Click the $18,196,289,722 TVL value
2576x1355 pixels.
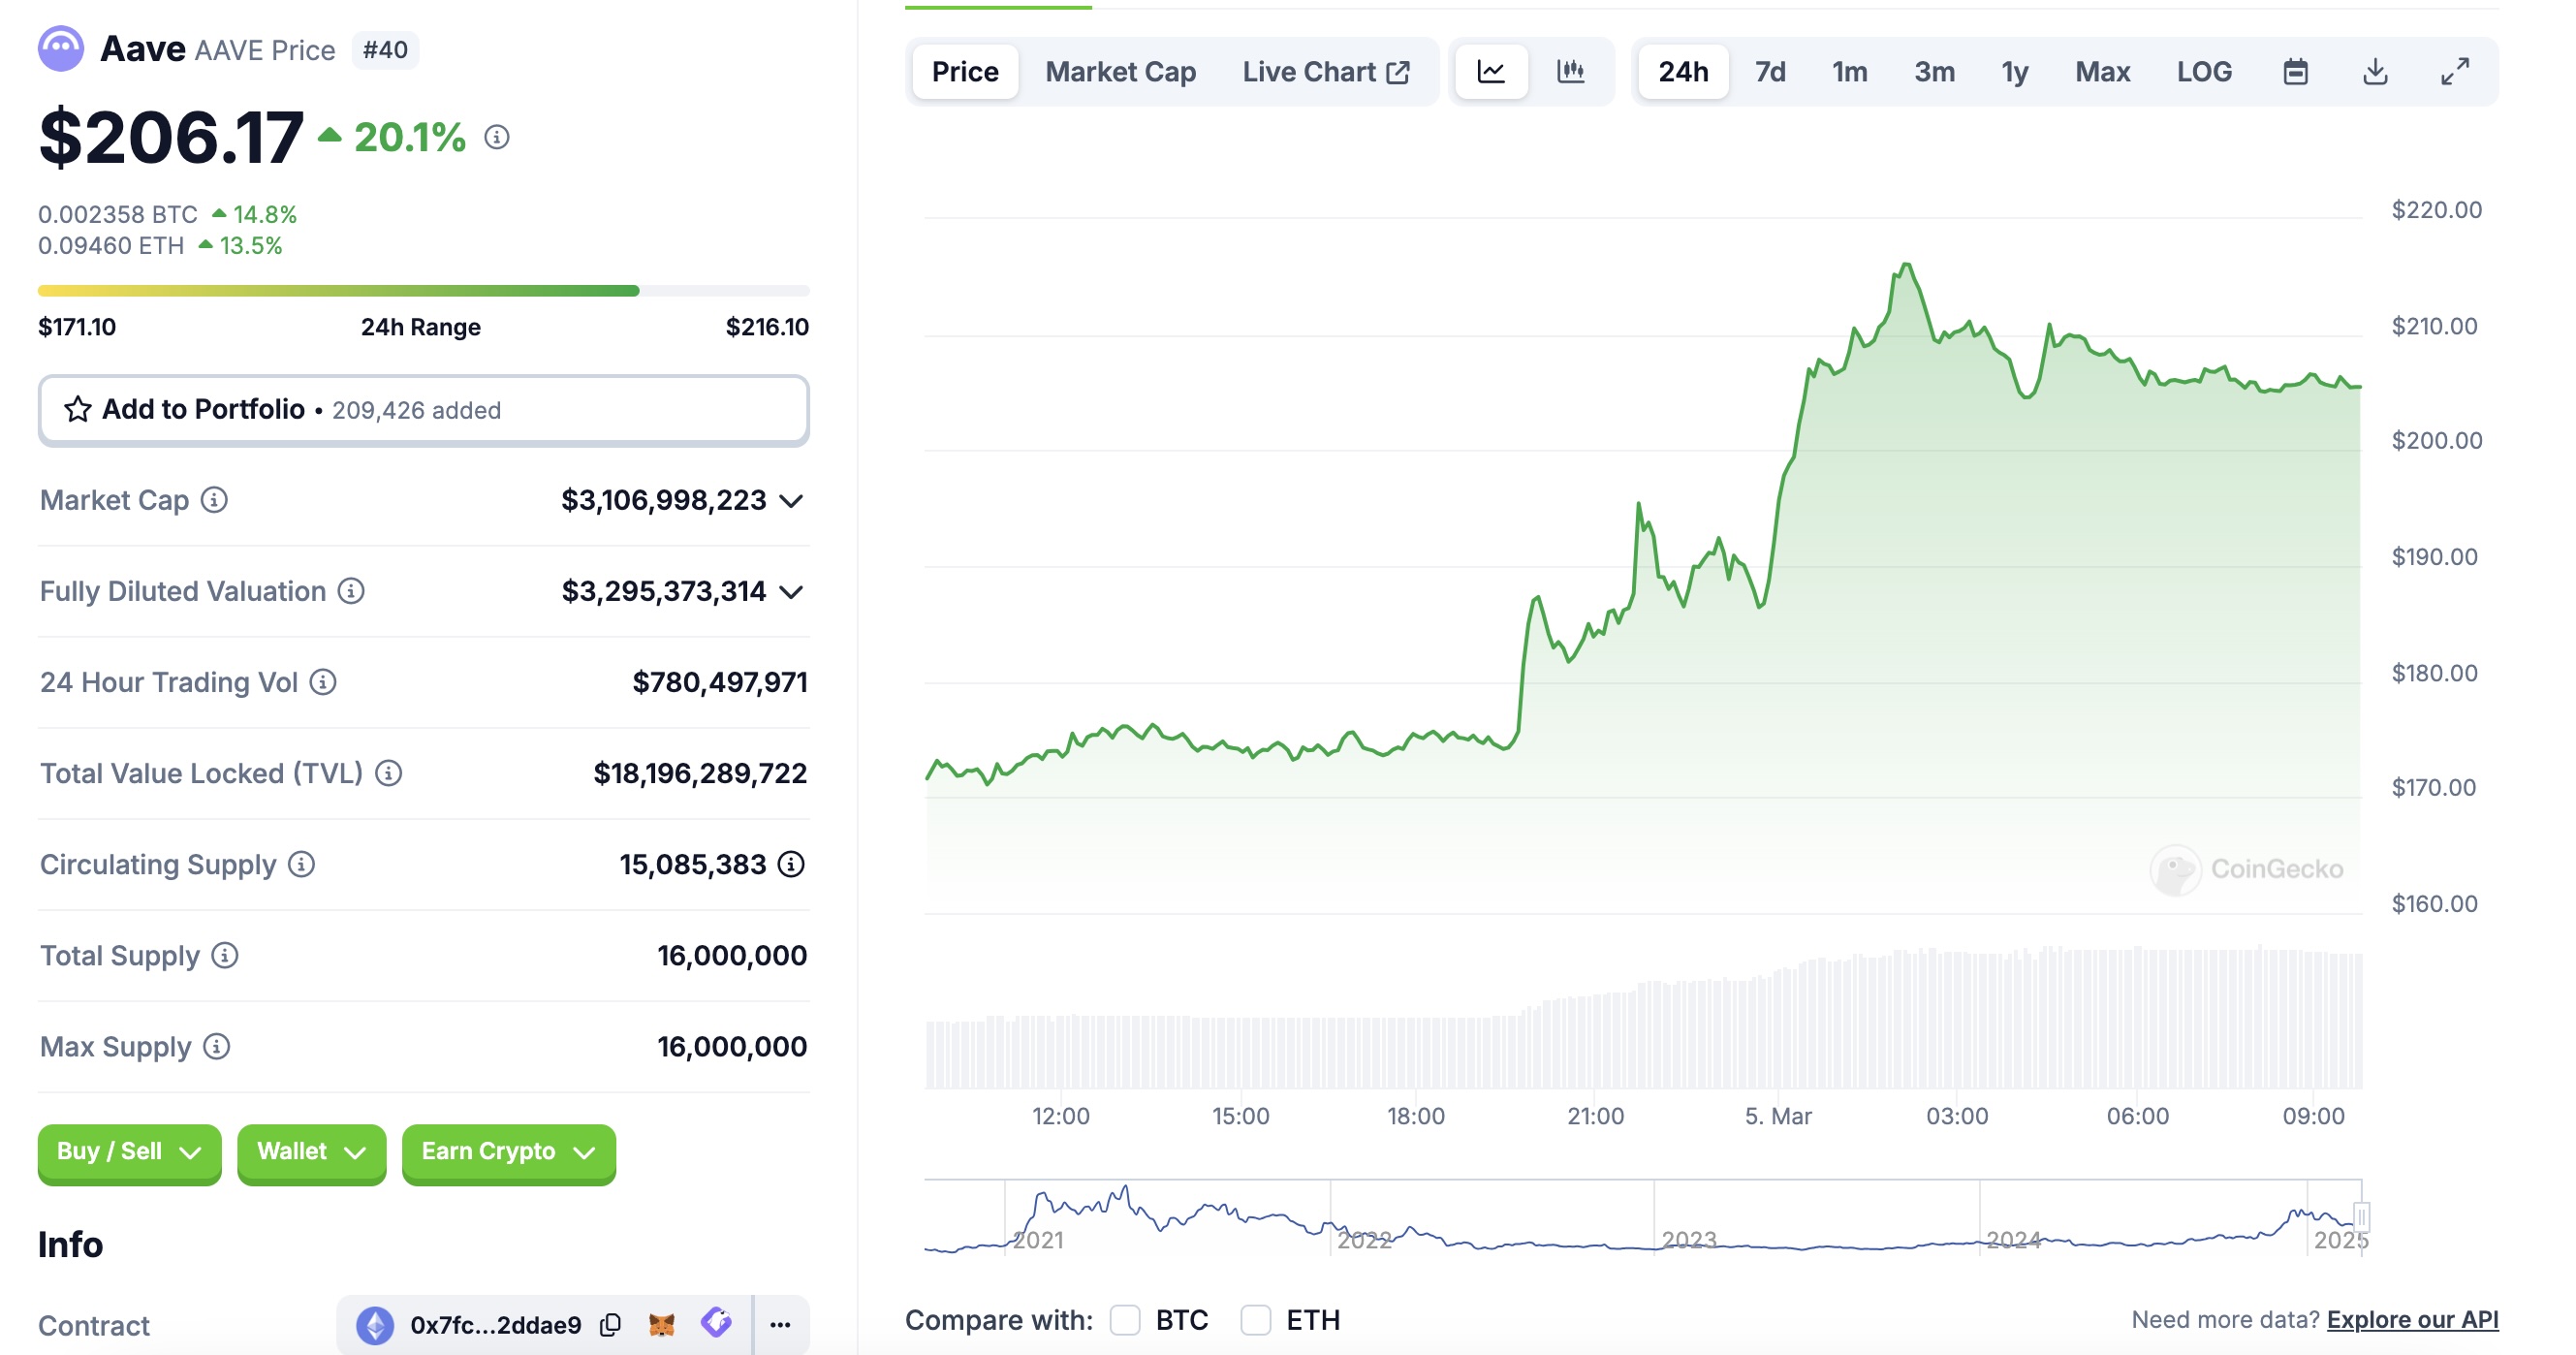[x=700, y=772]
